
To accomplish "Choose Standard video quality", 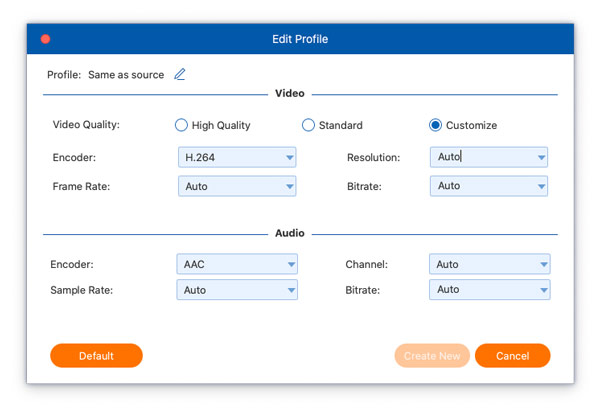I will [x=309, y=126].
